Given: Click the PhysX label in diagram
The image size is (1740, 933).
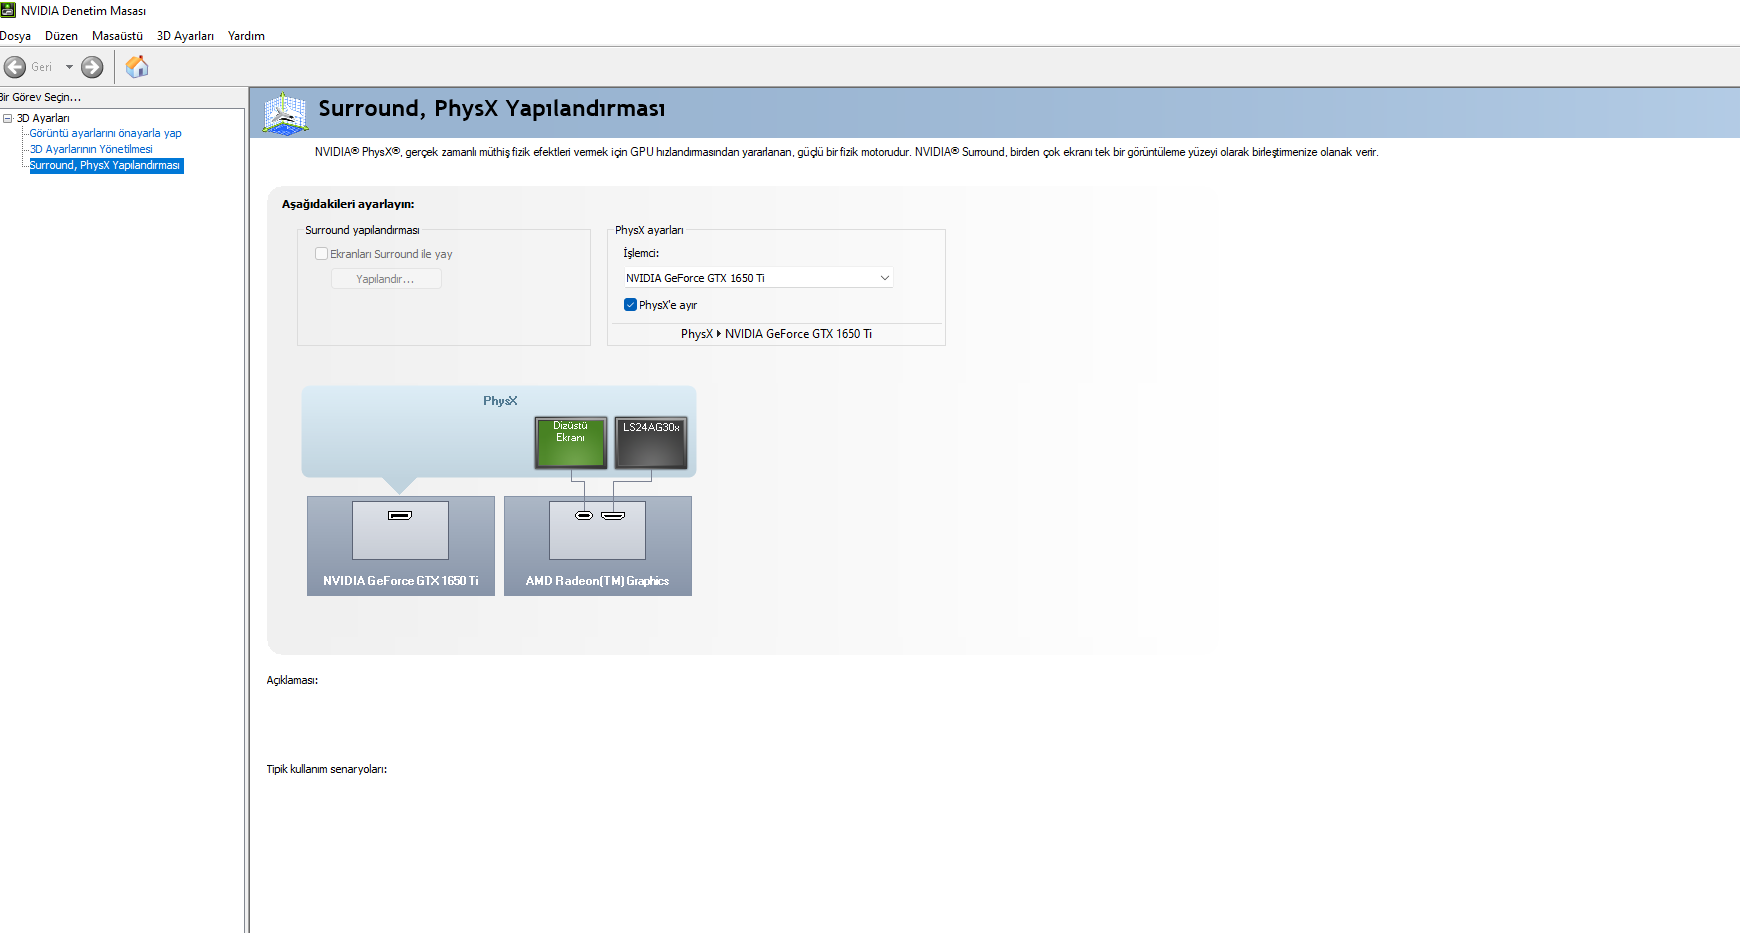Looking at the screenshot, I should [500, 401].
